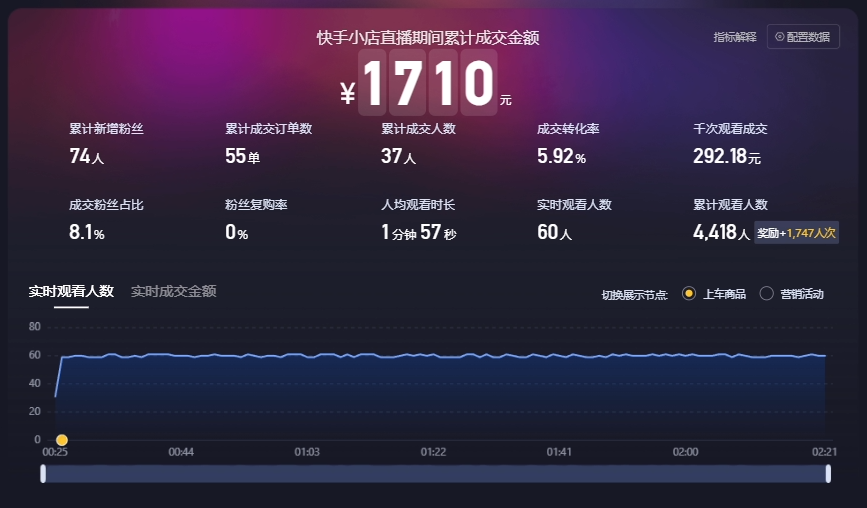Click the 292.18元 value
Screen dimensions: 867x508
click(x=727, y=156)
